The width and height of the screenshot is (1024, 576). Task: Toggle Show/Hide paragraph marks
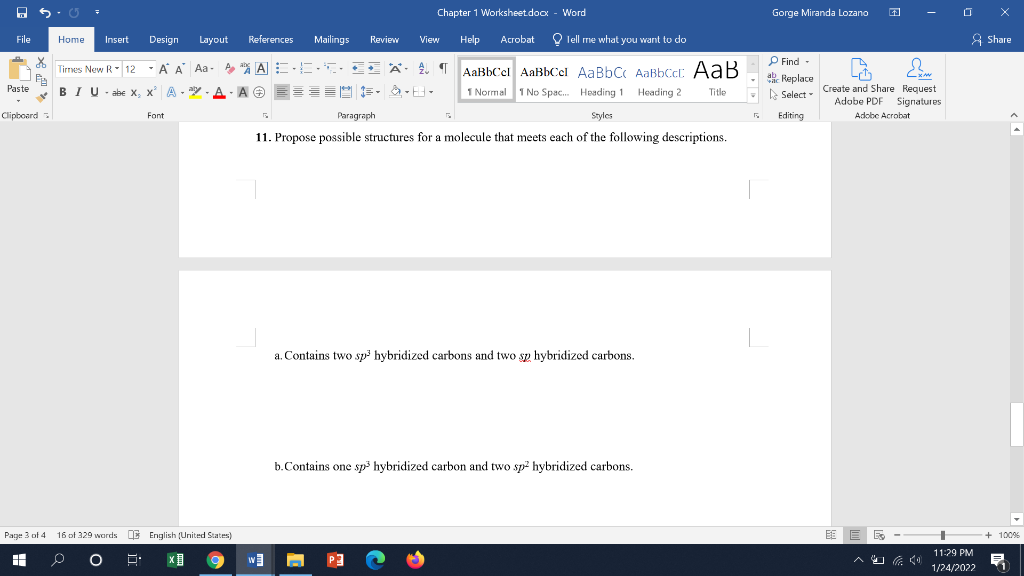tap(444, 66)
